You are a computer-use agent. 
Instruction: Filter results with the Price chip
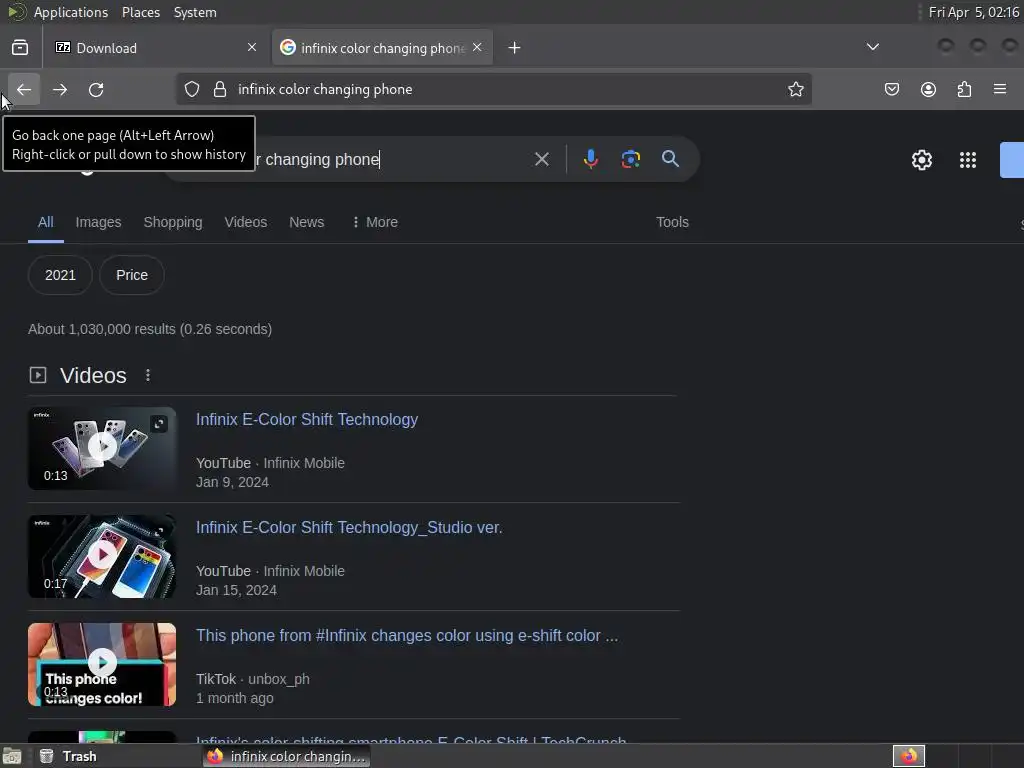(132, 275)
